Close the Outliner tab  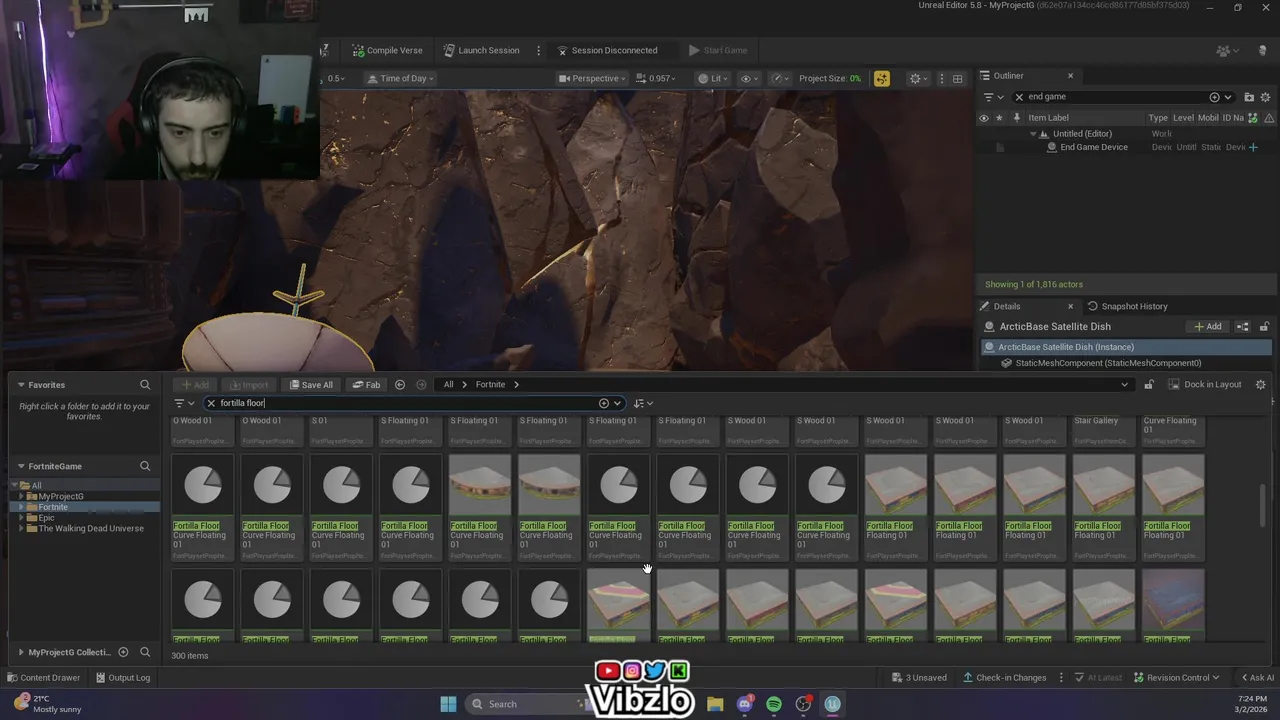1070,75
